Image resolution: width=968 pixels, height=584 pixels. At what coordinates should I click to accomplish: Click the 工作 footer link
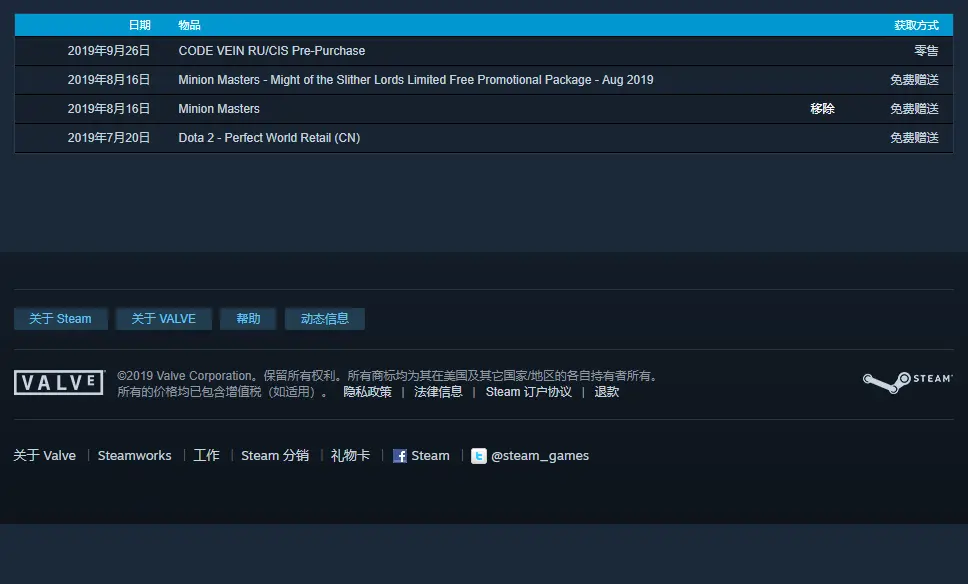(x=206, y=456)
